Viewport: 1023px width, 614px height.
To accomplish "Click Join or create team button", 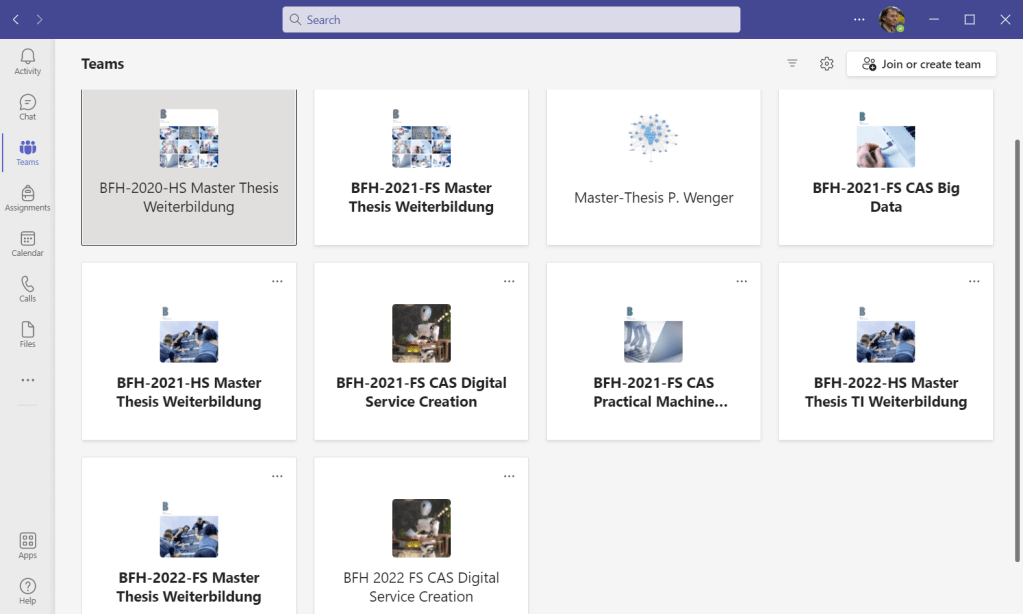I will [921, 64].
